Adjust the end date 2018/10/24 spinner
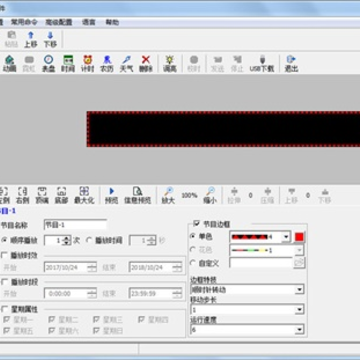The image size is (360, 360). tap(177, 267)
